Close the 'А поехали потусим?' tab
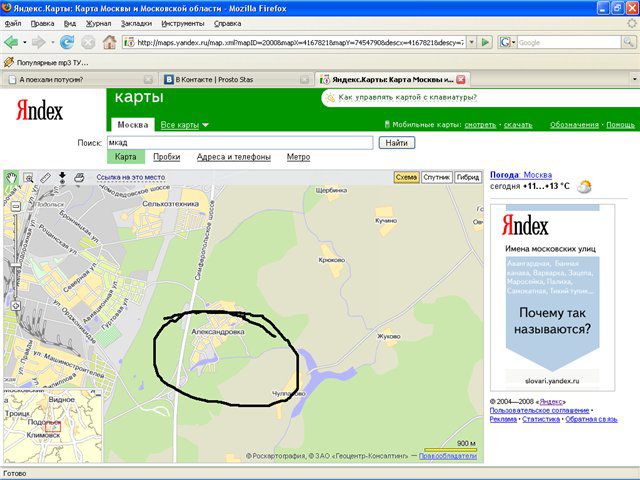 point(148,80)
